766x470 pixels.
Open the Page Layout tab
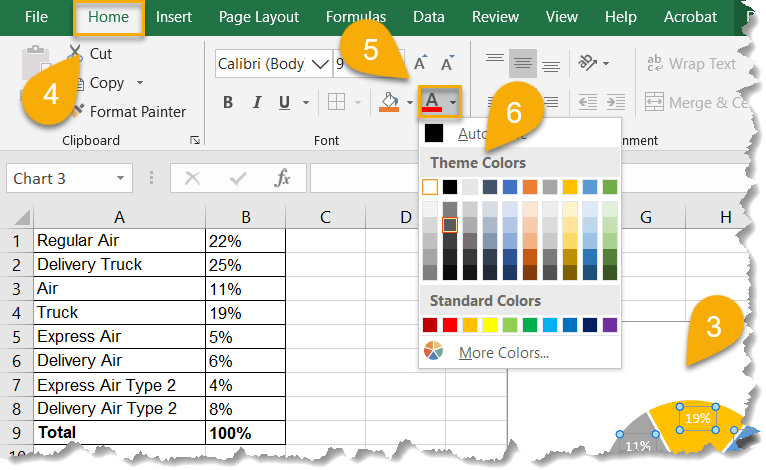tap(258, 17)
